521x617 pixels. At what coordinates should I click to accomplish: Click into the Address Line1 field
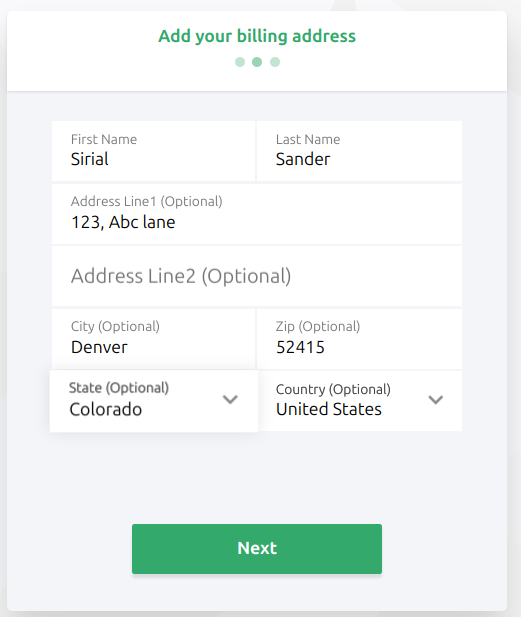[x=257, y=214]
